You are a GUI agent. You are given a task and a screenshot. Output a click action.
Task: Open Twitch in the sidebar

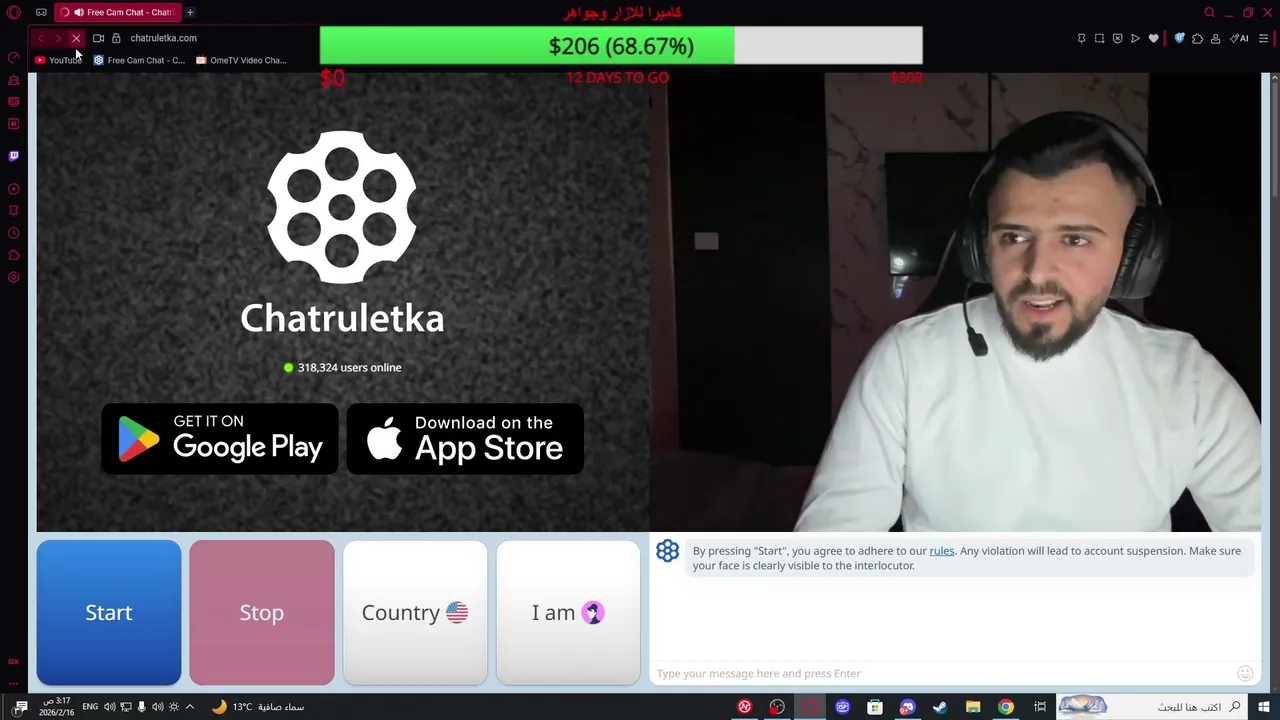(14, 156)
